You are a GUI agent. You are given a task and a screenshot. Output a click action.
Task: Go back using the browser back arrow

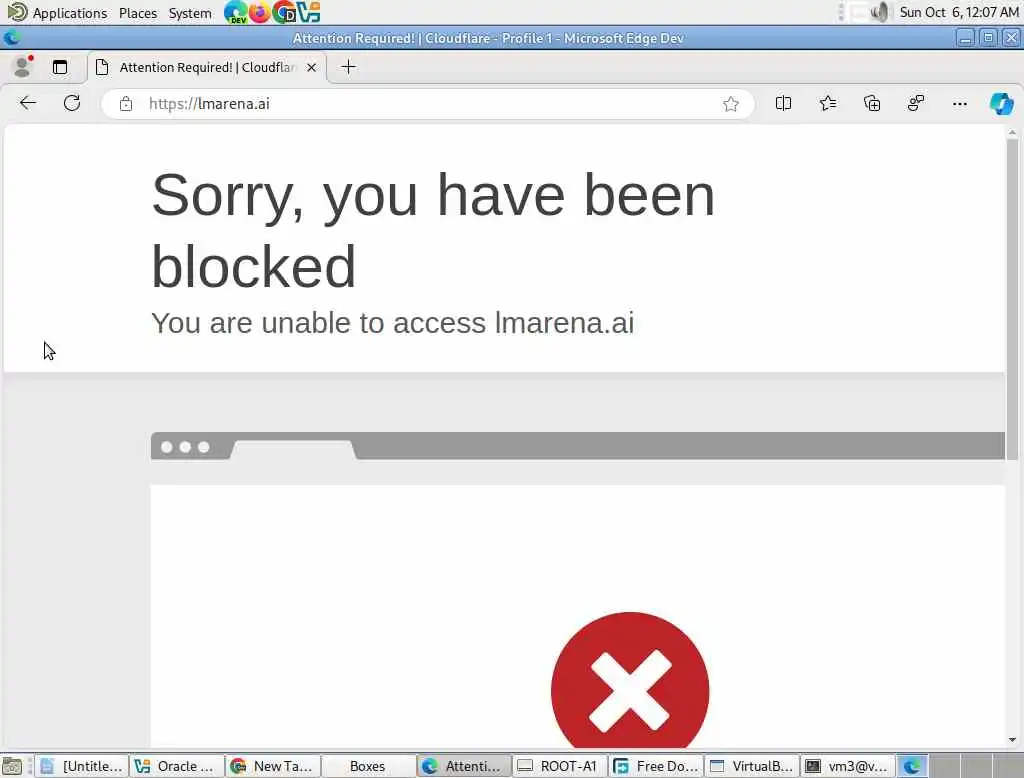(x=28, y=103)
